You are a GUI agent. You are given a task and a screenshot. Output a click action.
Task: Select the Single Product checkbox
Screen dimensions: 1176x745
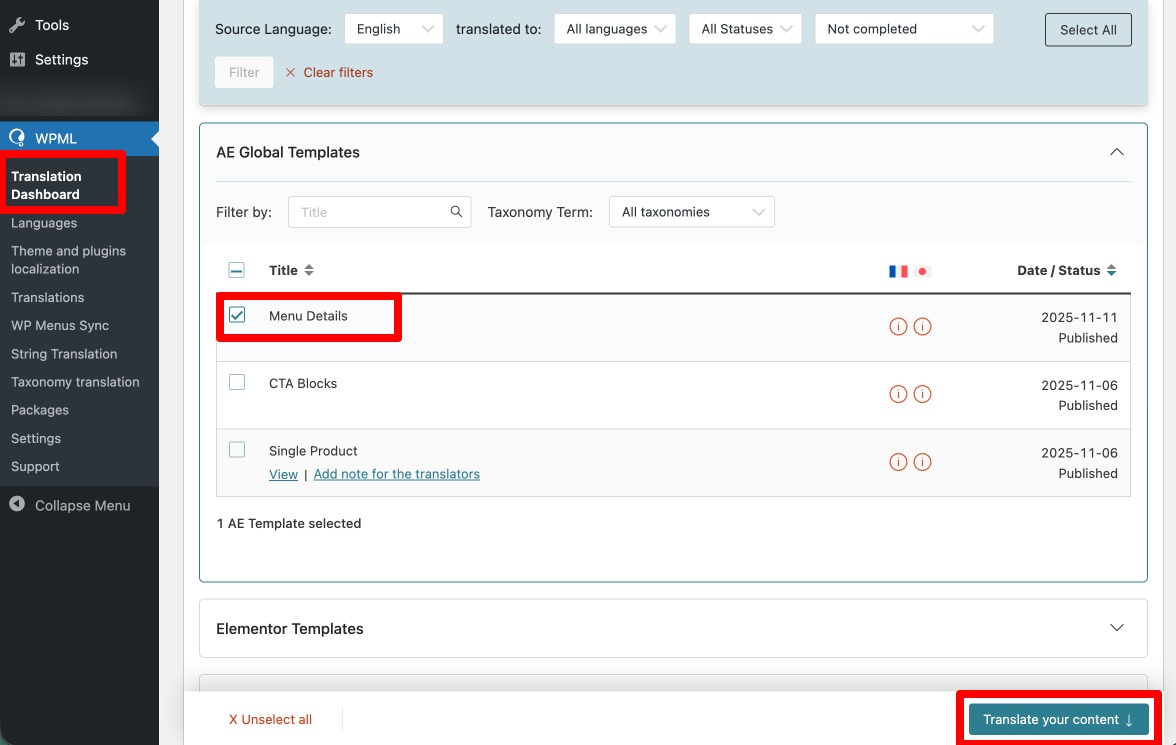click(237, 450)
